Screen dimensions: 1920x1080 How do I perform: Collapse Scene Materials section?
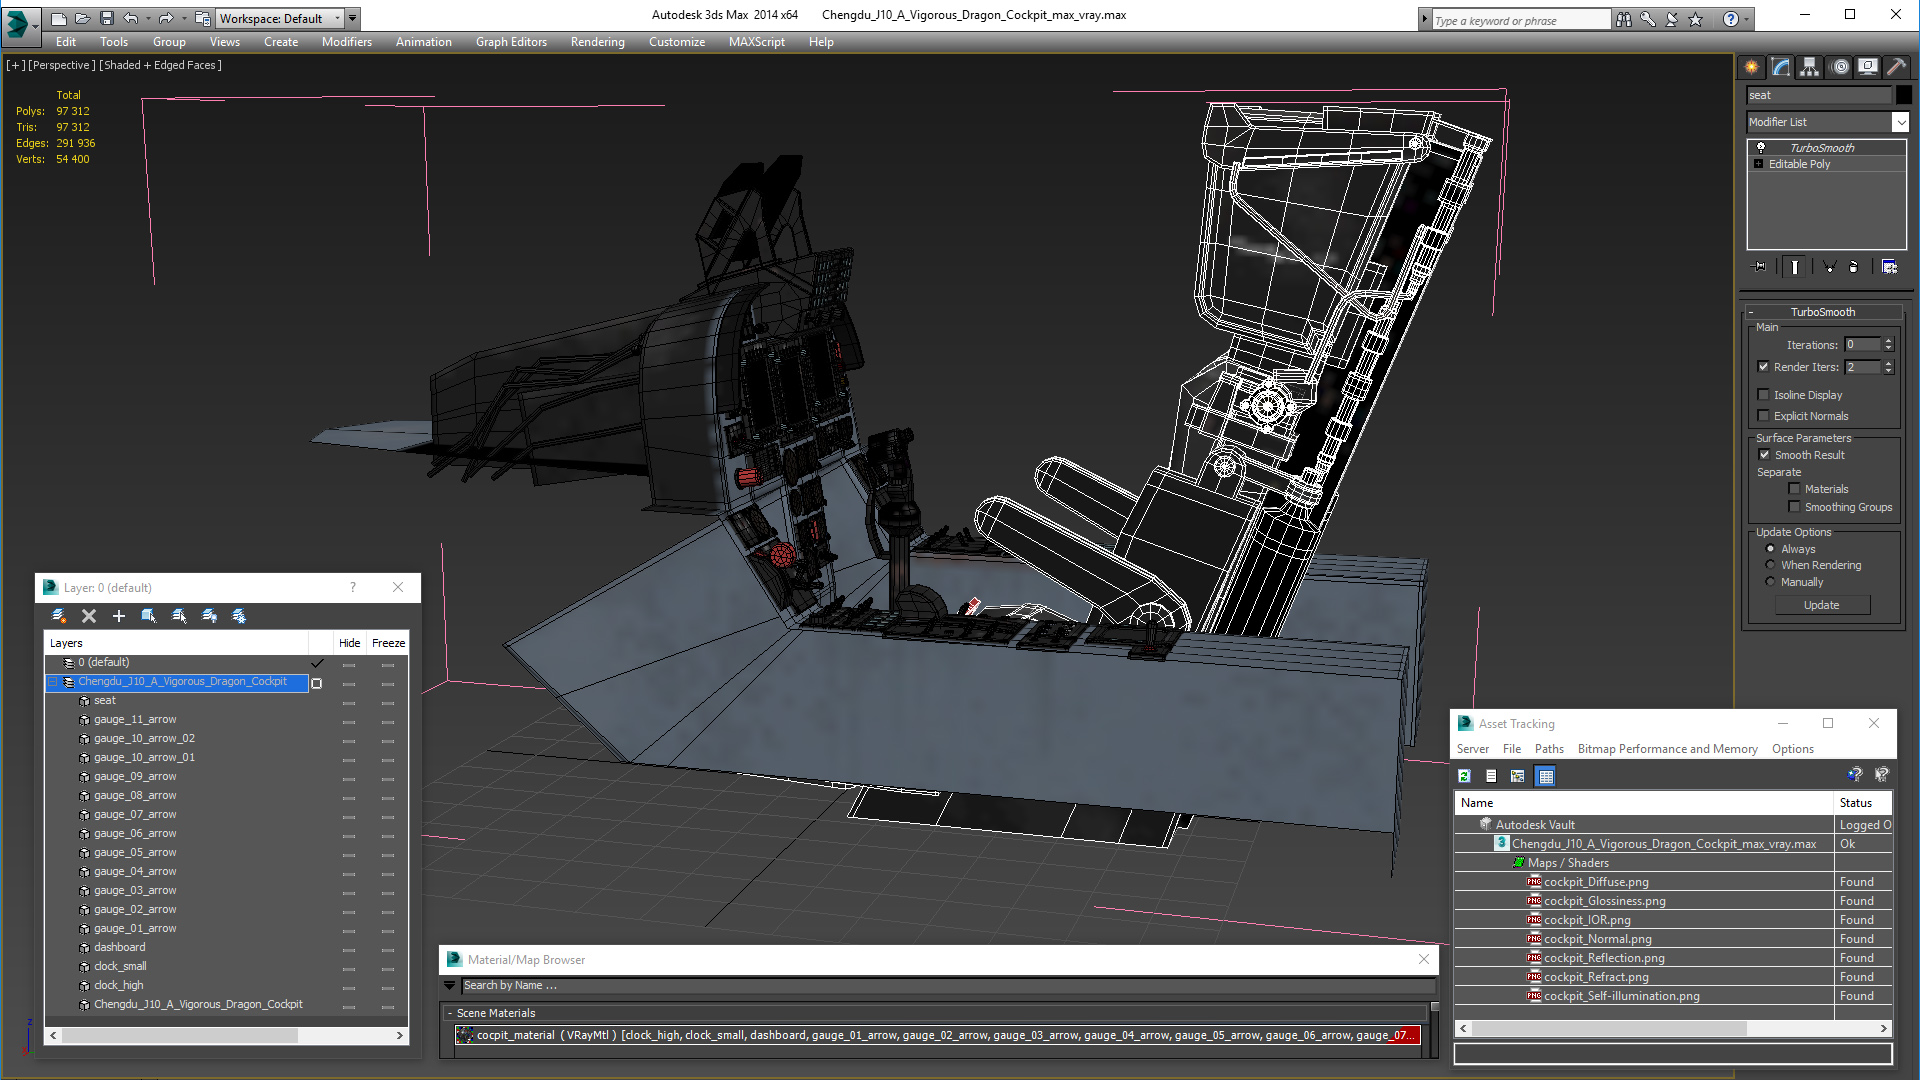click(450, 1013)
